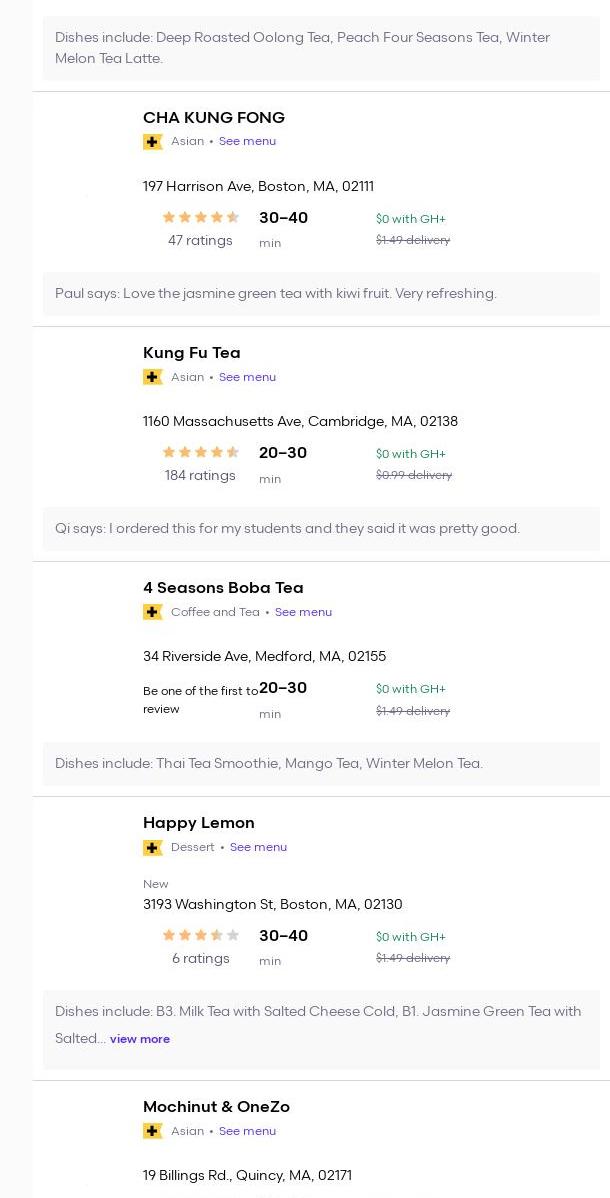
Task: Click the GH+ badge under Kung Fu Tea
Action: [153, 377]
